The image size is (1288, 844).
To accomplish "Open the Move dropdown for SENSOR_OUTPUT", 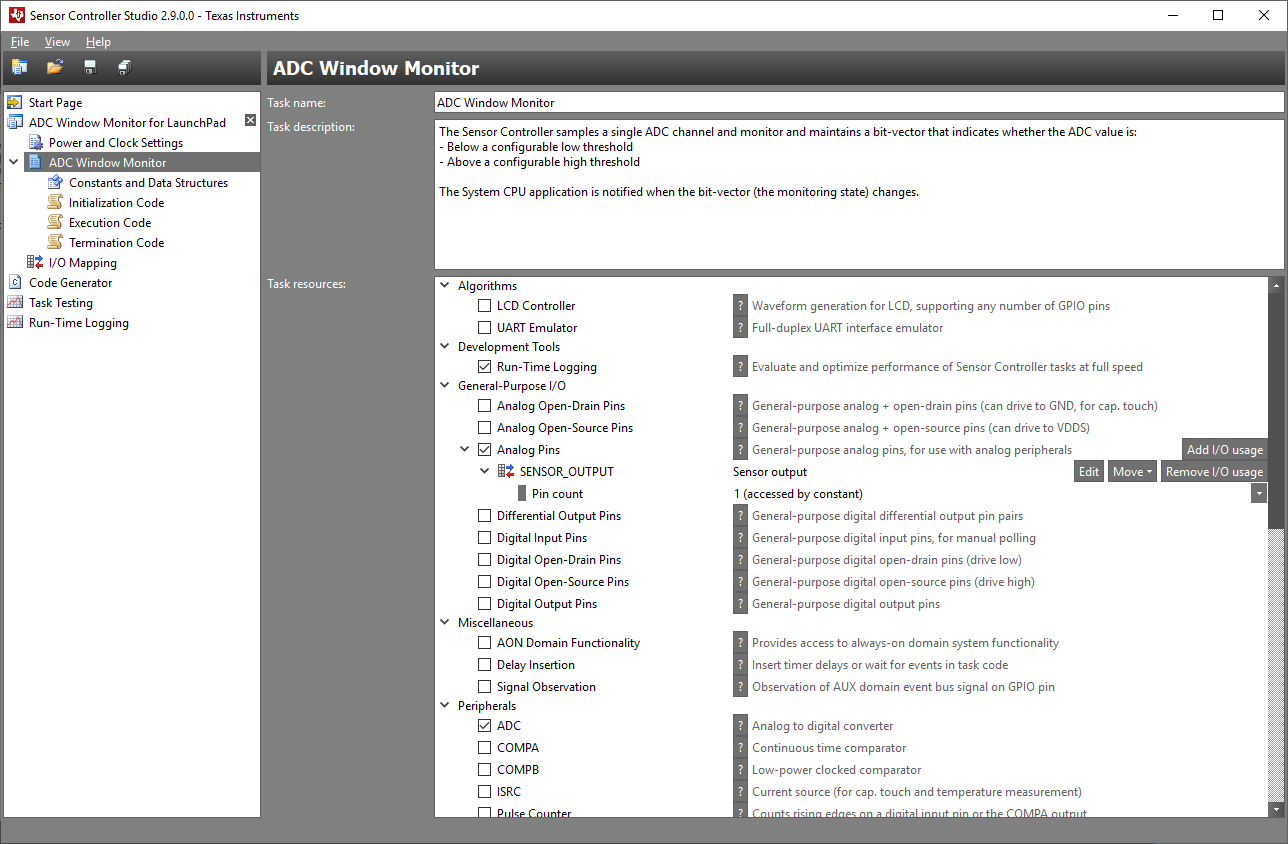I will coord(1132,472).
